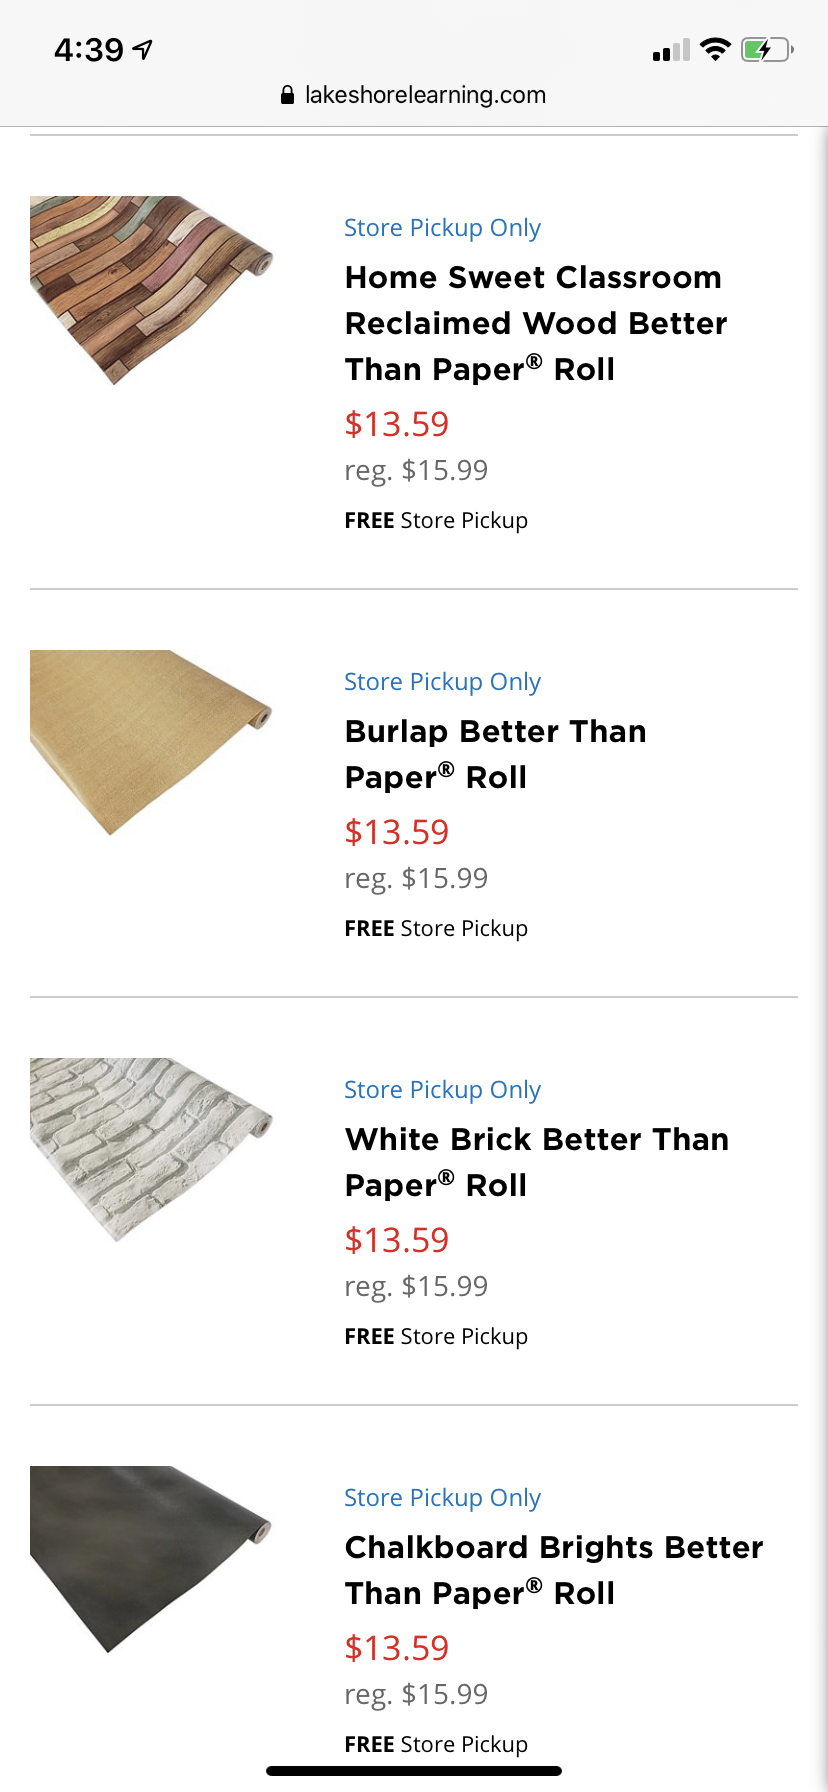Tap the Wi-Fi status icon
Viewport: 828px width, 1792px height.
715,49
